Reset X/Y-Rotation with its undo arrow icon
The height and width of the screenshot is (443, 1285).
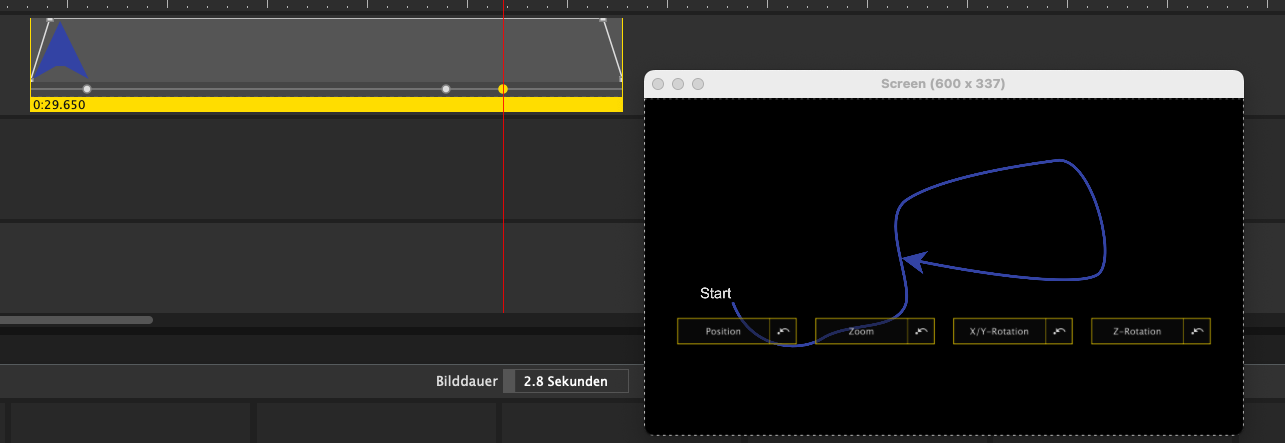click(1059, 331)
